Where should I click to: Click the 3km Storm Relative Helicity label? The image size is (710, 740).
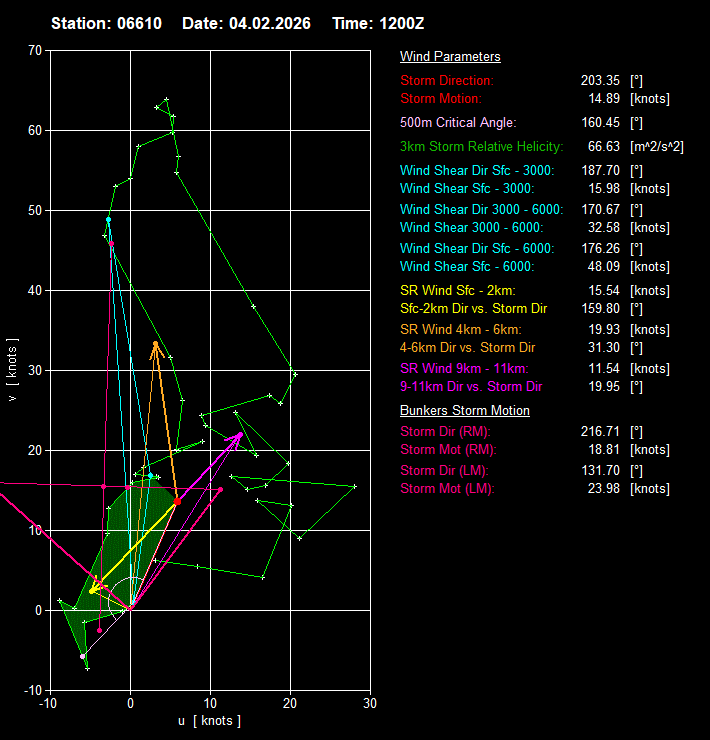tap(481, 147)
